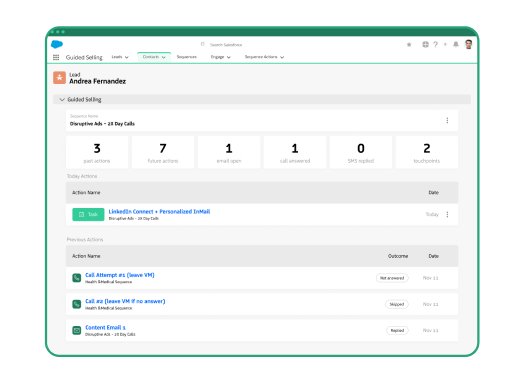Click the search magnifier icon
Image resolution: width=522 pixels, height=379 pixels.
(x=202, y=44)
